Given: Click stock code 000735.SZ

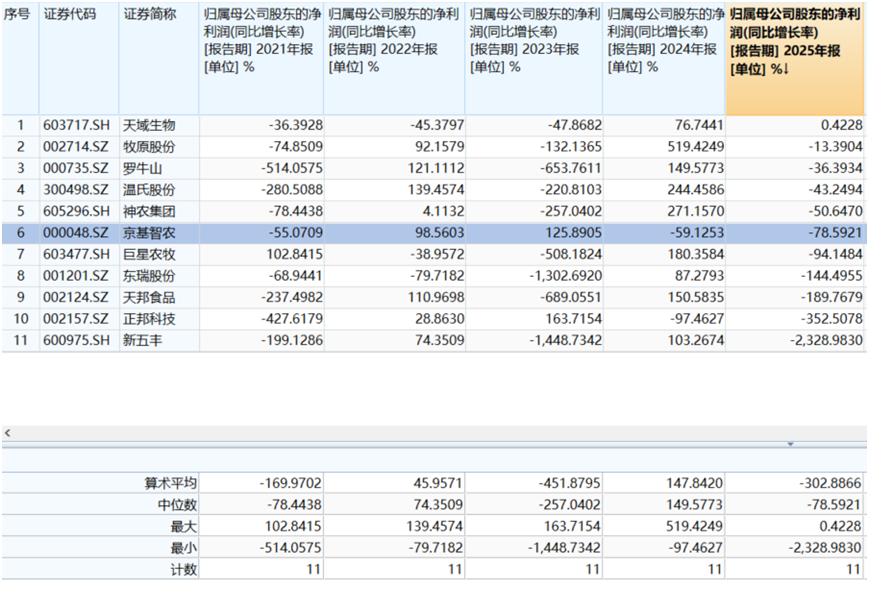Looking at the screenshot, I should coord(76,168).
